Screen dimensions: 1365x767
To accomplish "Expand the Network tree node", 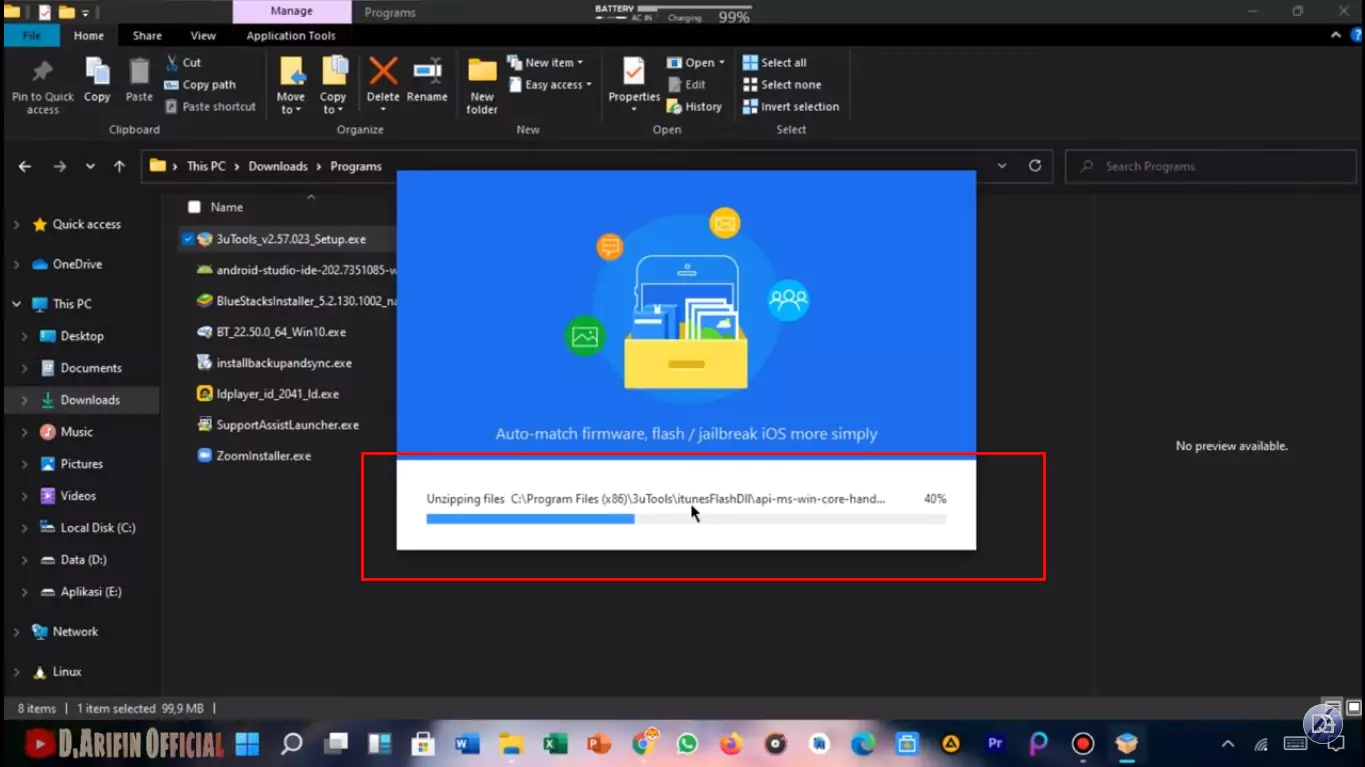I will 16,632.
